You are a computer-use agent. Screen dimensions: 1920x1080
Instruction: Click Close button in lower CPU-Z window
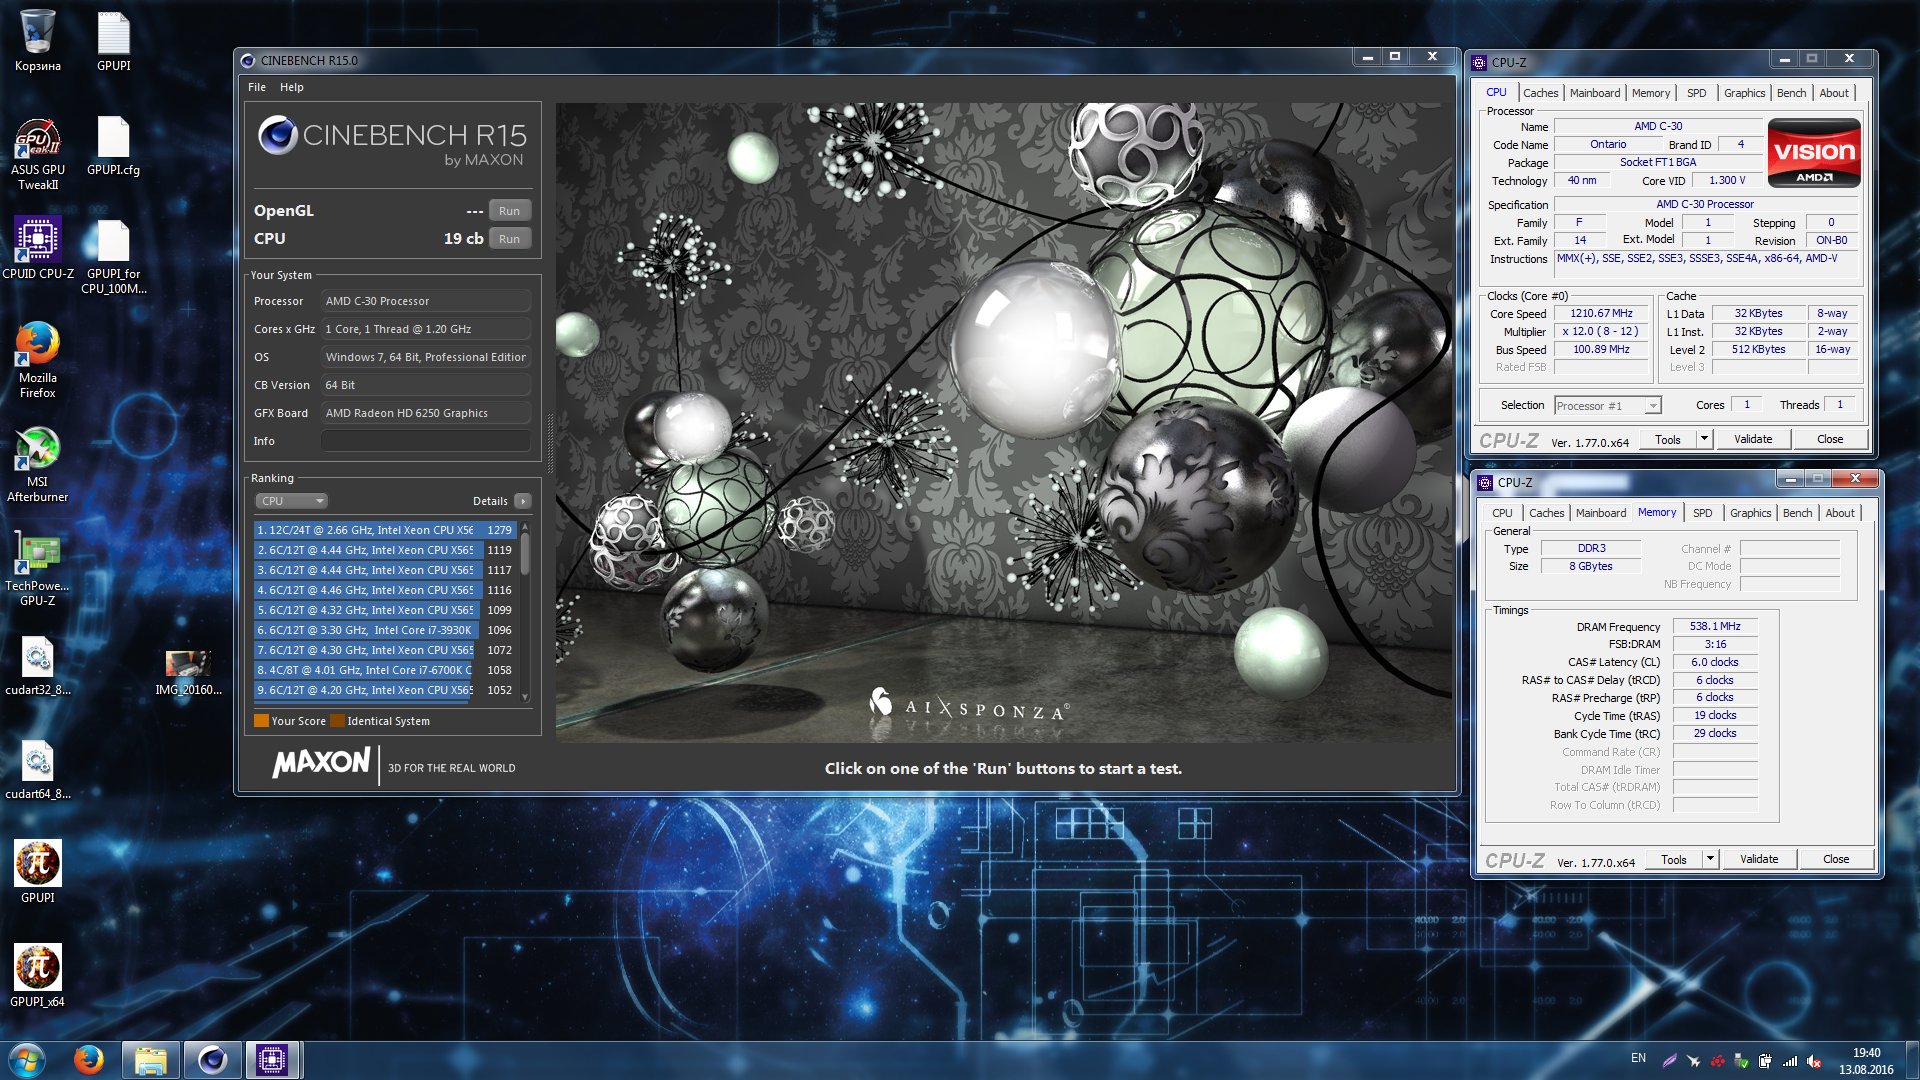pyautogui.click(x=1836, y=859)
